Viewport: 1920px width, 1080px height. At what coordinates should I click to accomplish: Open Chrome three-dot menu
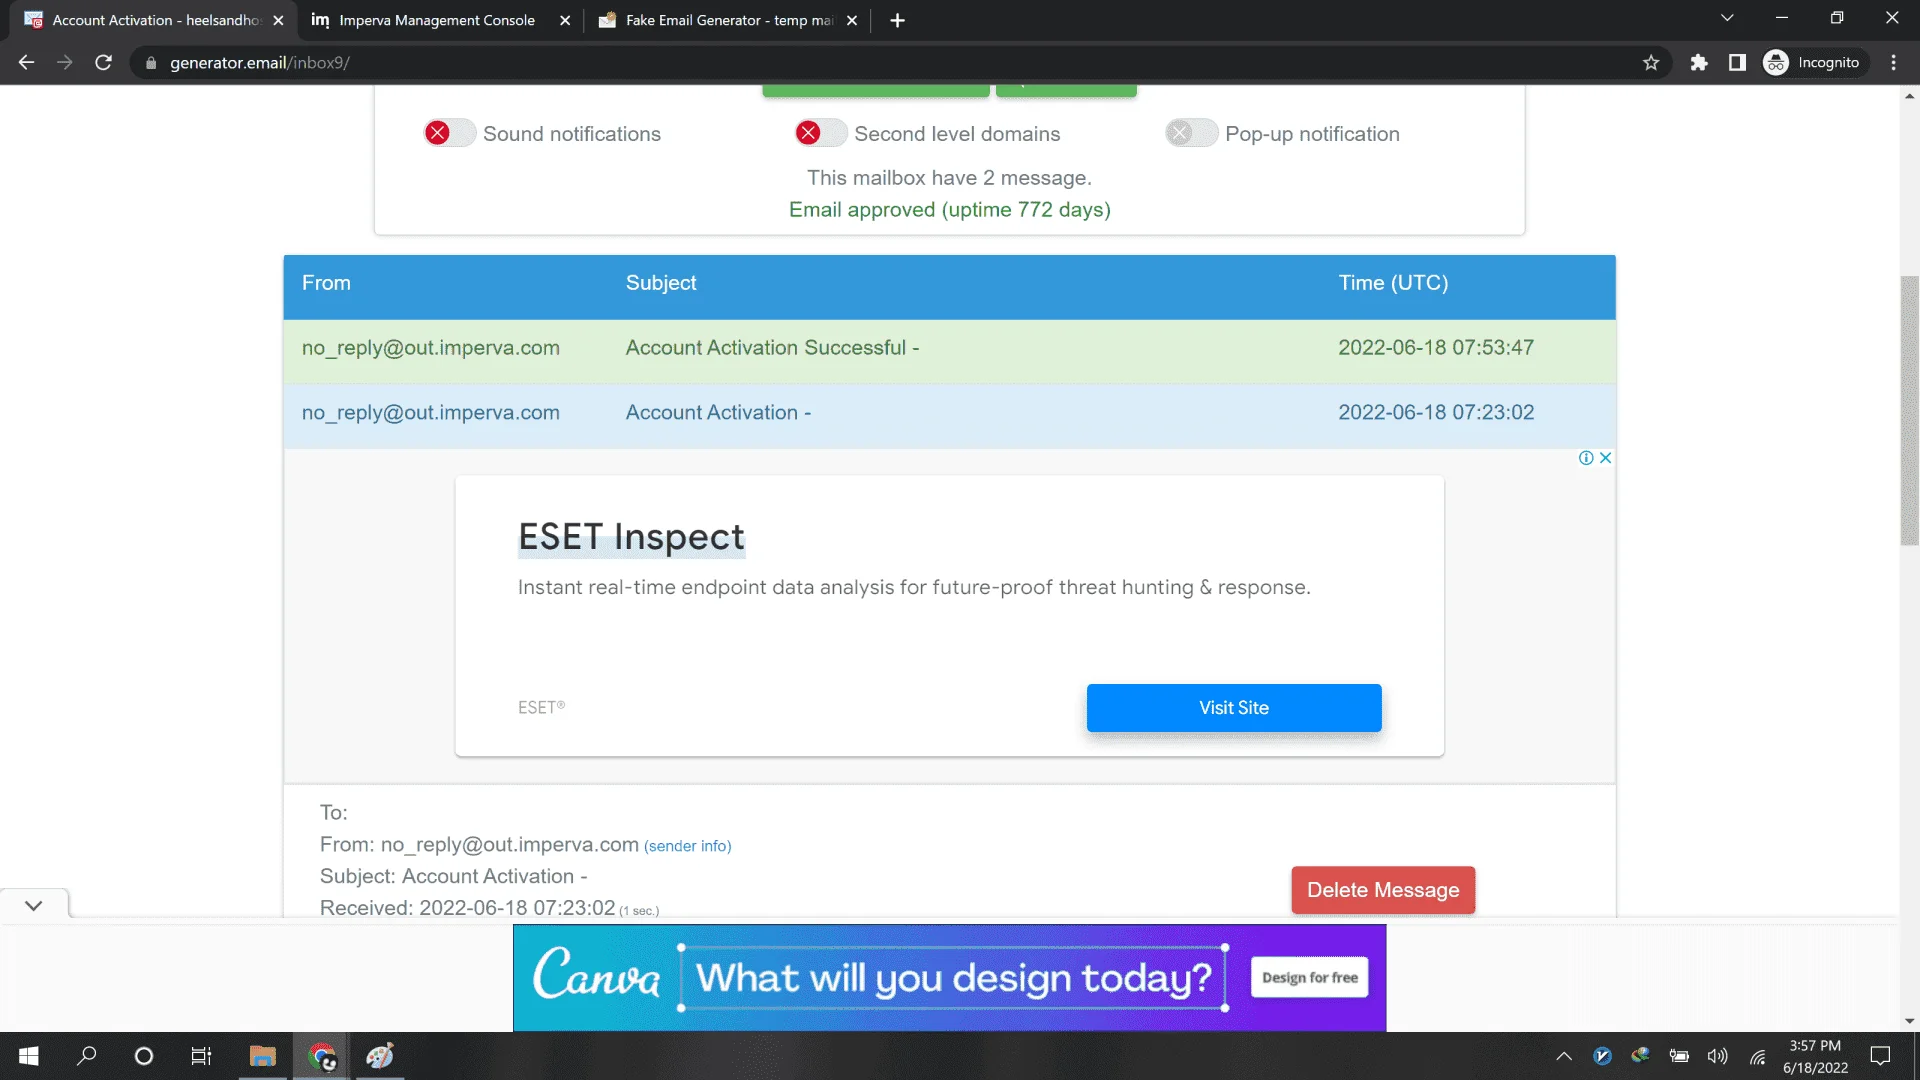click(x=1893, y=62)
